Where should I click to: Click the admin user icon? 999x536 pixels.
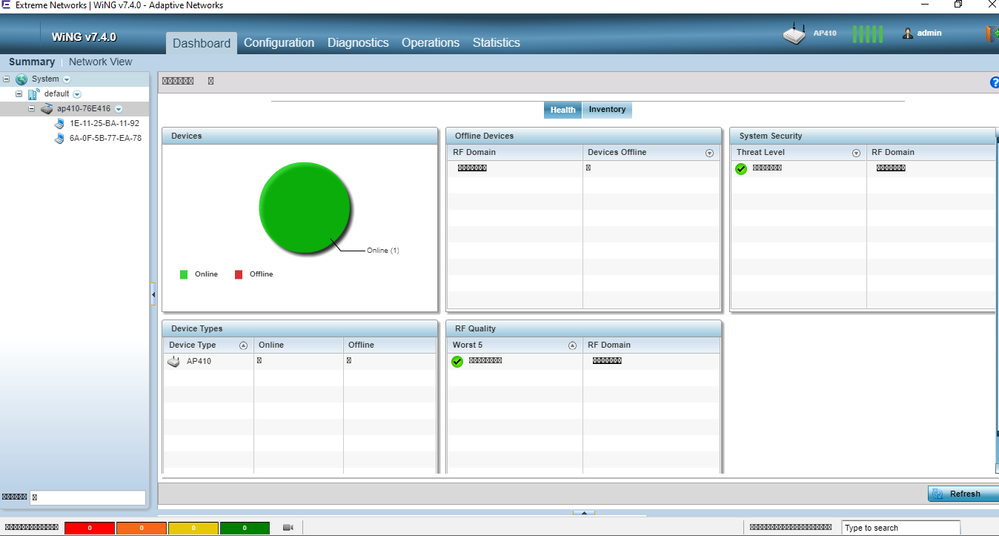pos(907,33)
